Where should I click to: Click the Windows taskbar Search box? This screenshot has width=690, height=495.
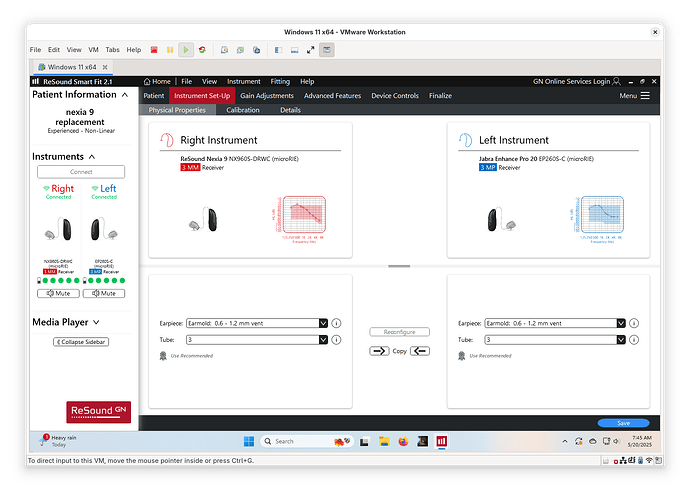(x=307, y=441)
